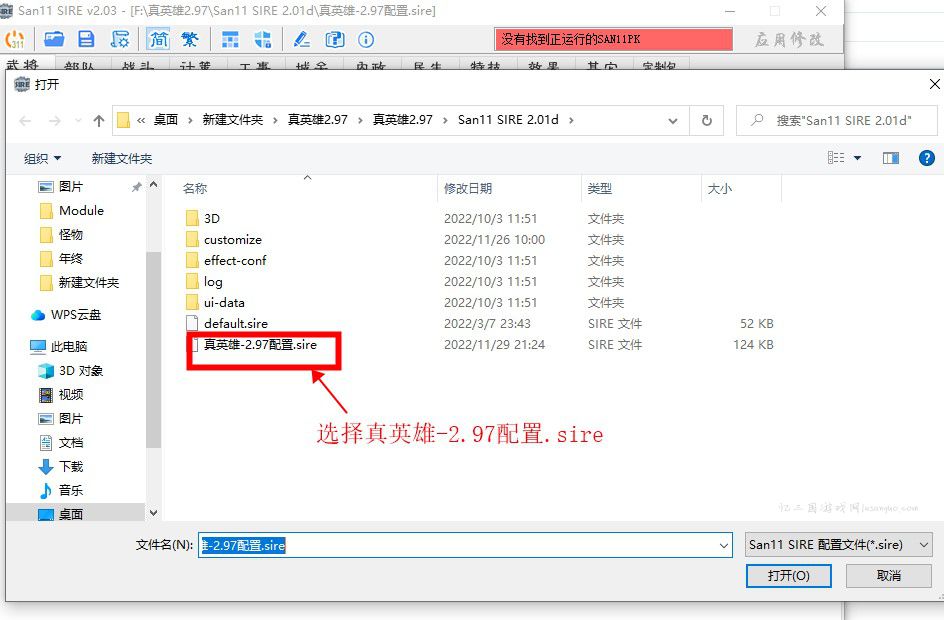
Task: Sort files by the 名称 column header
Action: [x=194, y=188]
